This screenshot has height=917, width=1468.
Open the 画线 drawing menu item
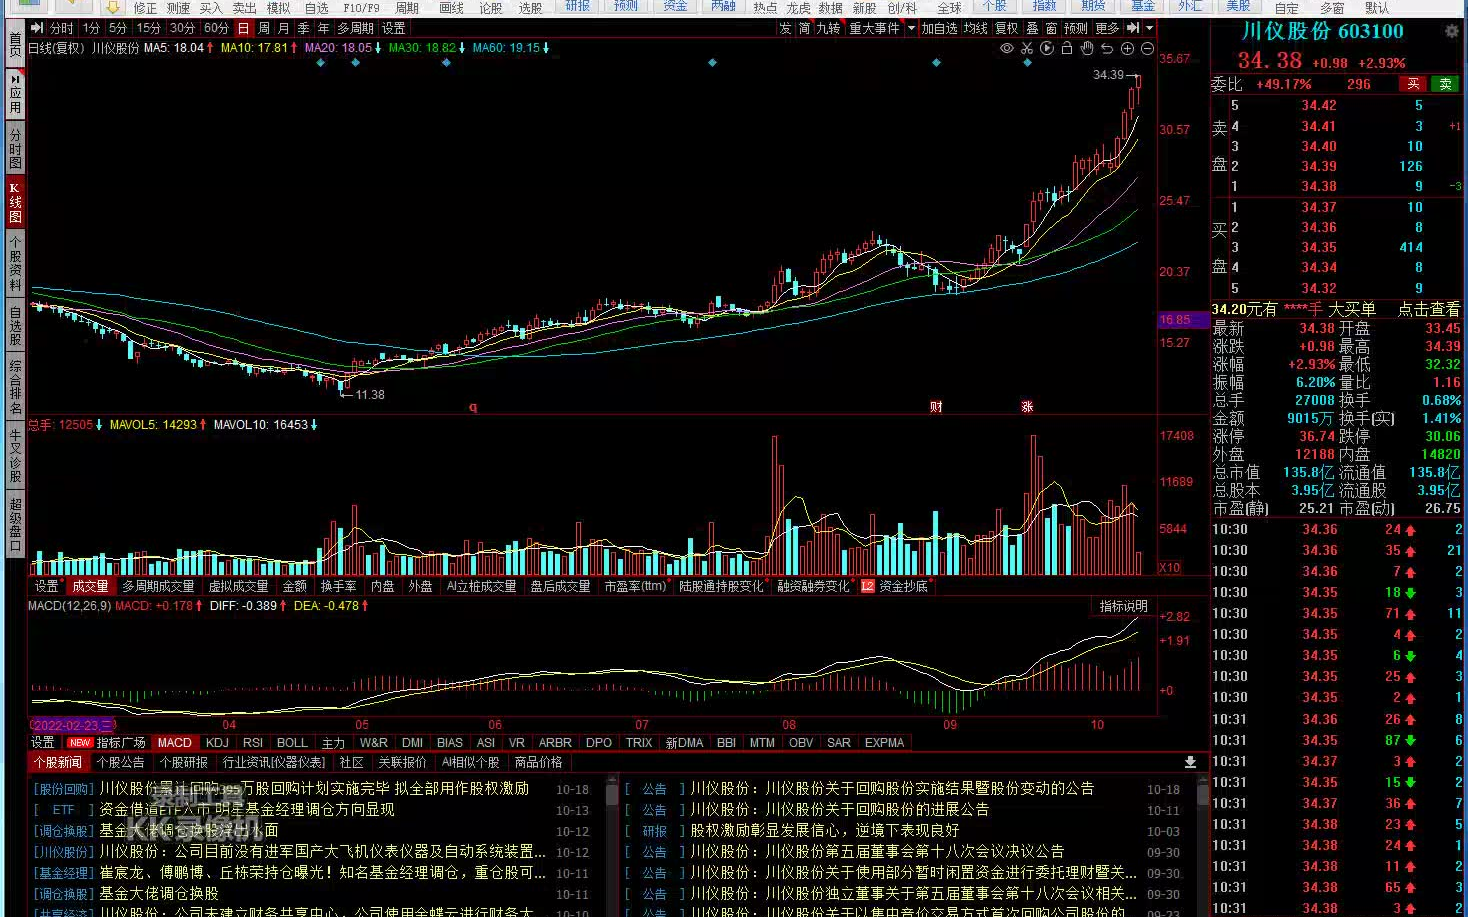point(452,7)
